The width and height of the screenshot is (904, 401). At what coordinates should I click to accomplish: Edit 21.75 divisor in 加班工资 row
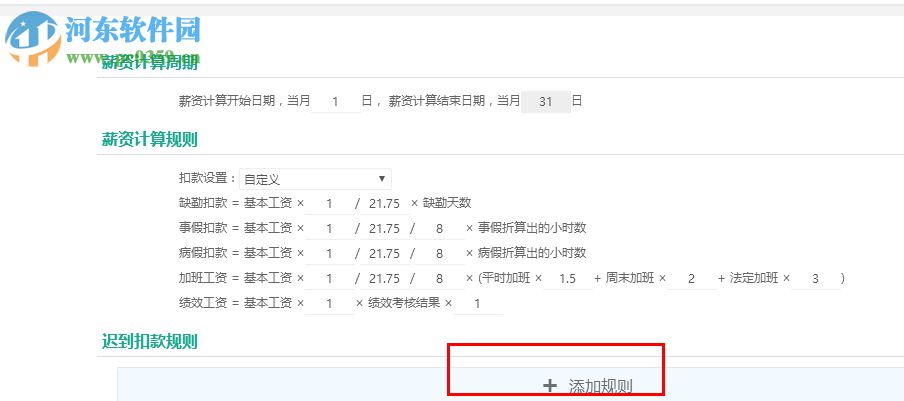pyautogui.click(x=385, y=278)
